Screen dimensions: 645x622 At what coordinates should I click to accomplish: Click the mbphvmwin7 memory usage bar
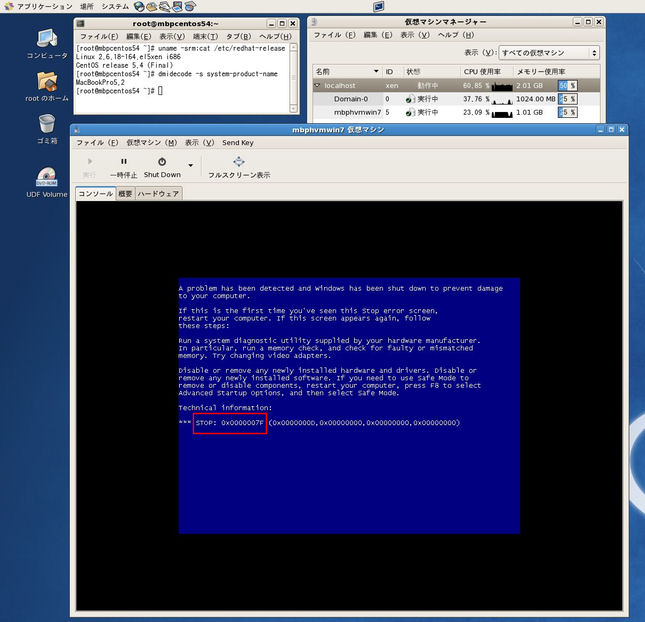pos(568,112)
